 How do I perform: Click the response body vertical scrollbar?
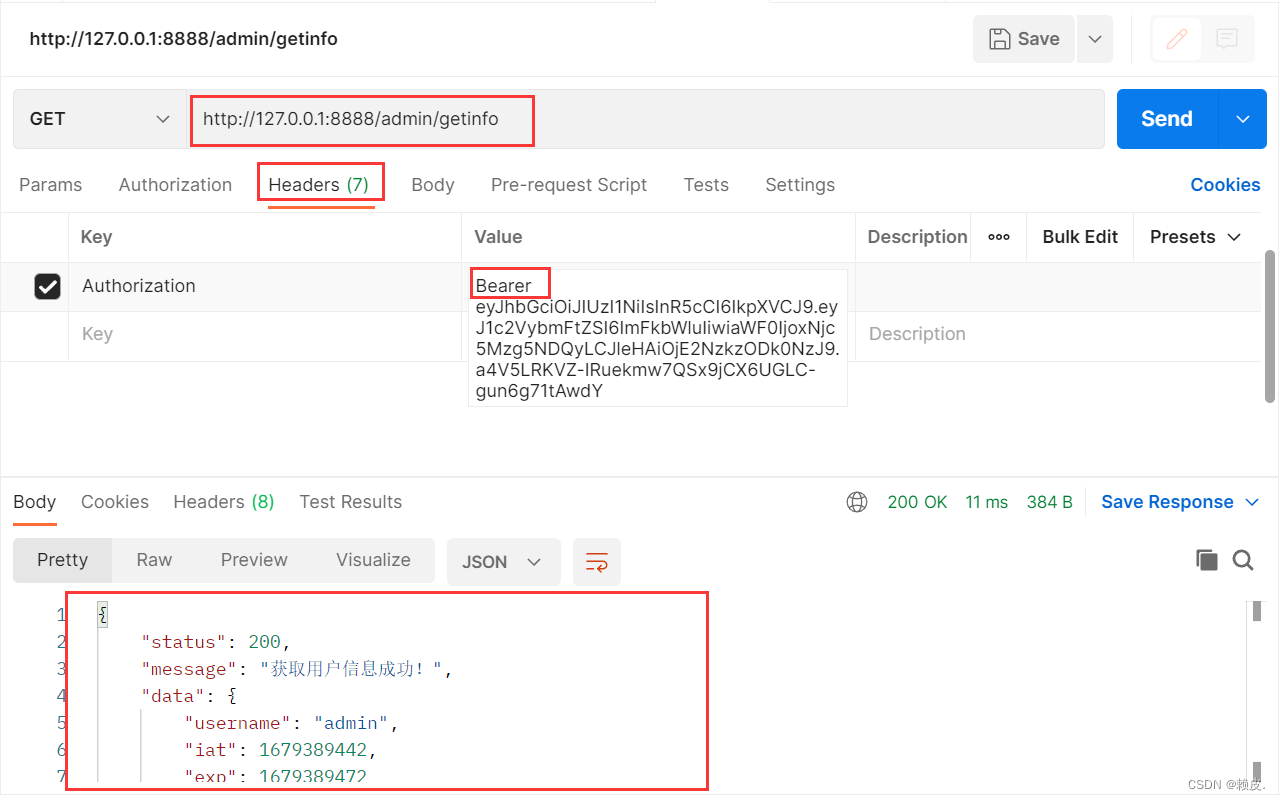point(1256,612)
